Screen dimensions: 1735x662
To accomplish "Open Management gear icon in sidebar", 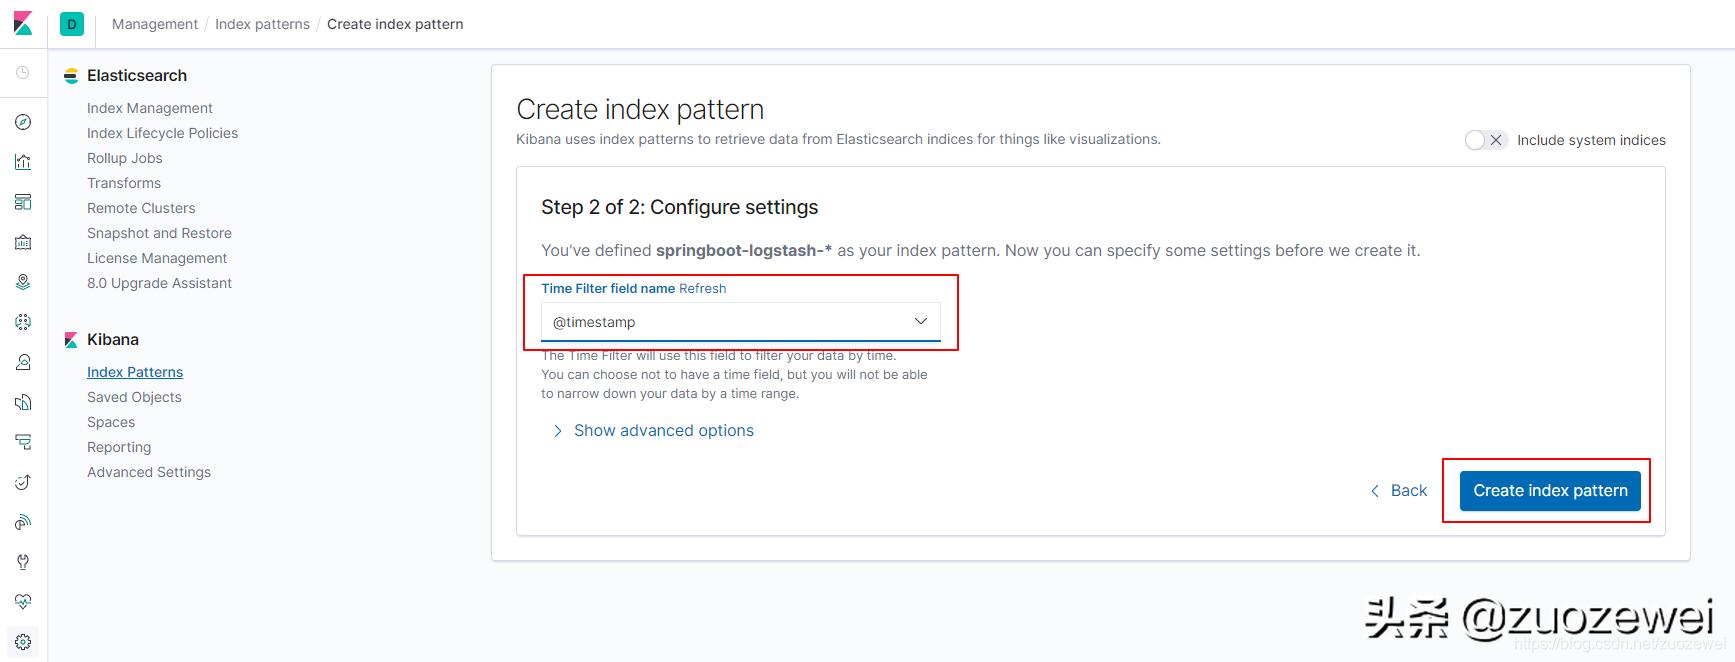I will [x=23, y=642].
